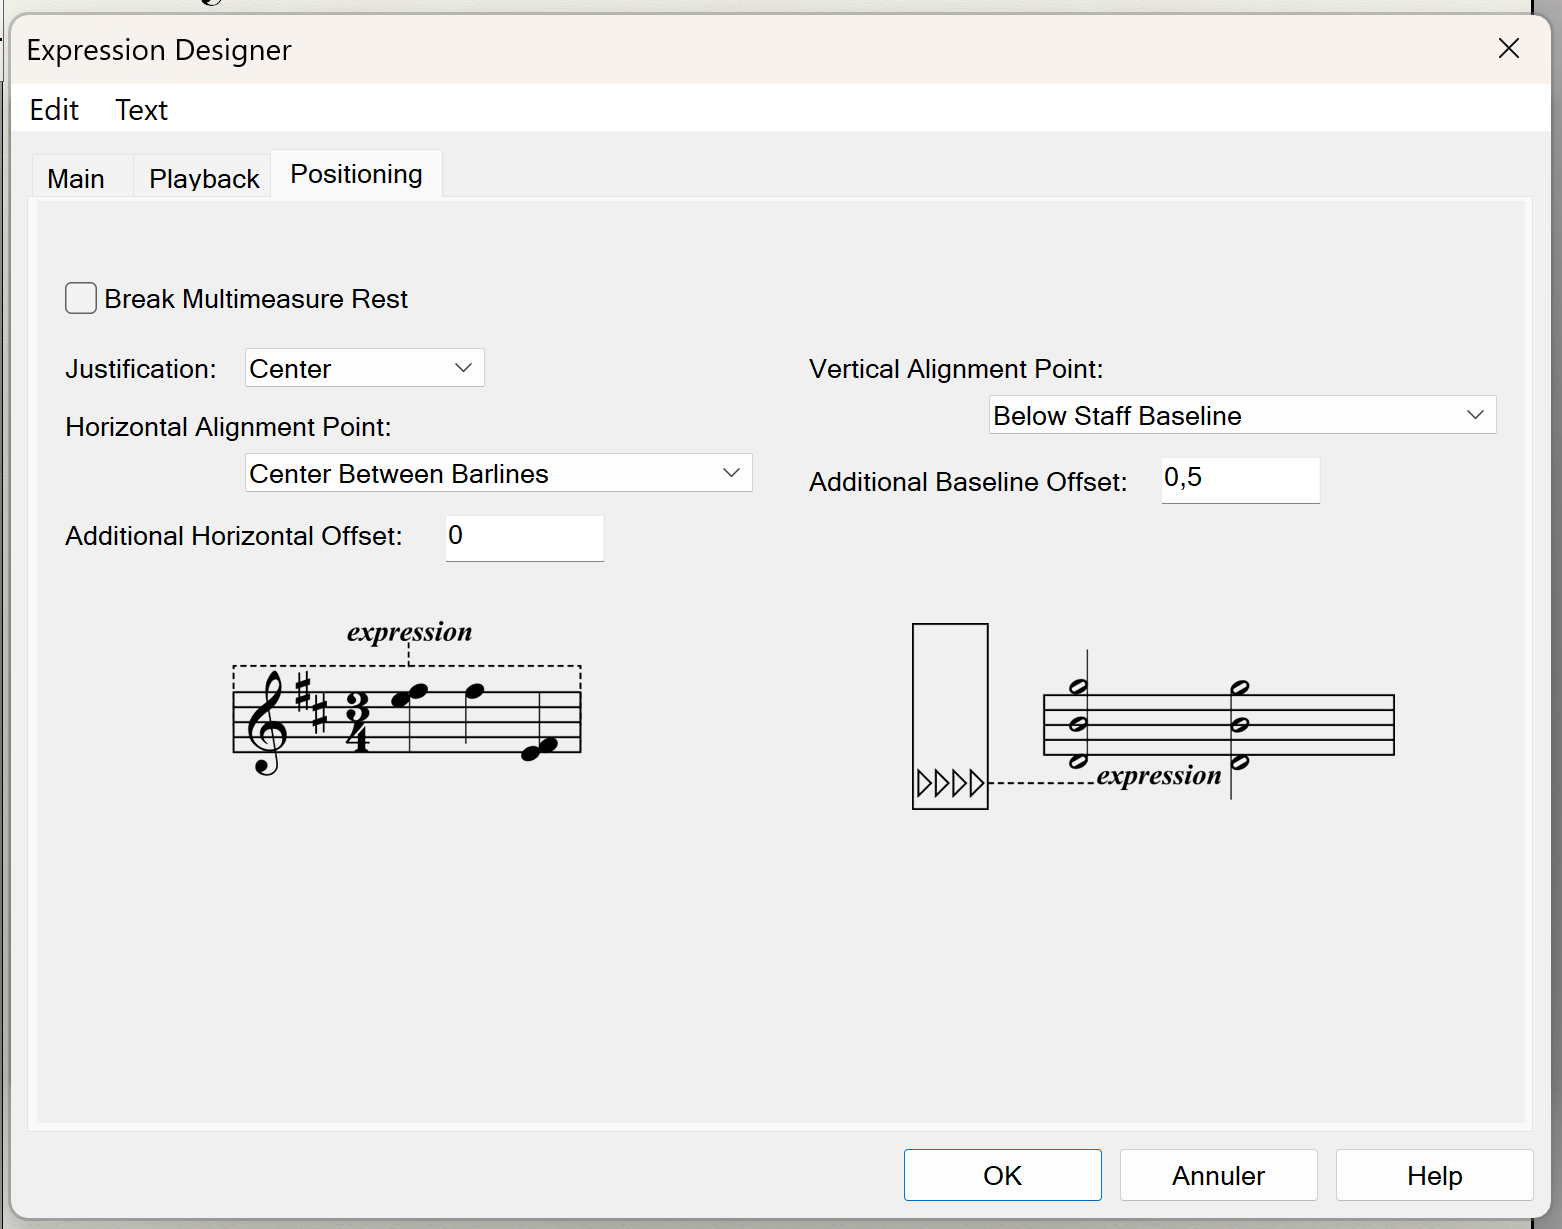Click the 'expression' text below the staff
Viewport: 1562px width, 1229px height.
(x=1159, y=776)
